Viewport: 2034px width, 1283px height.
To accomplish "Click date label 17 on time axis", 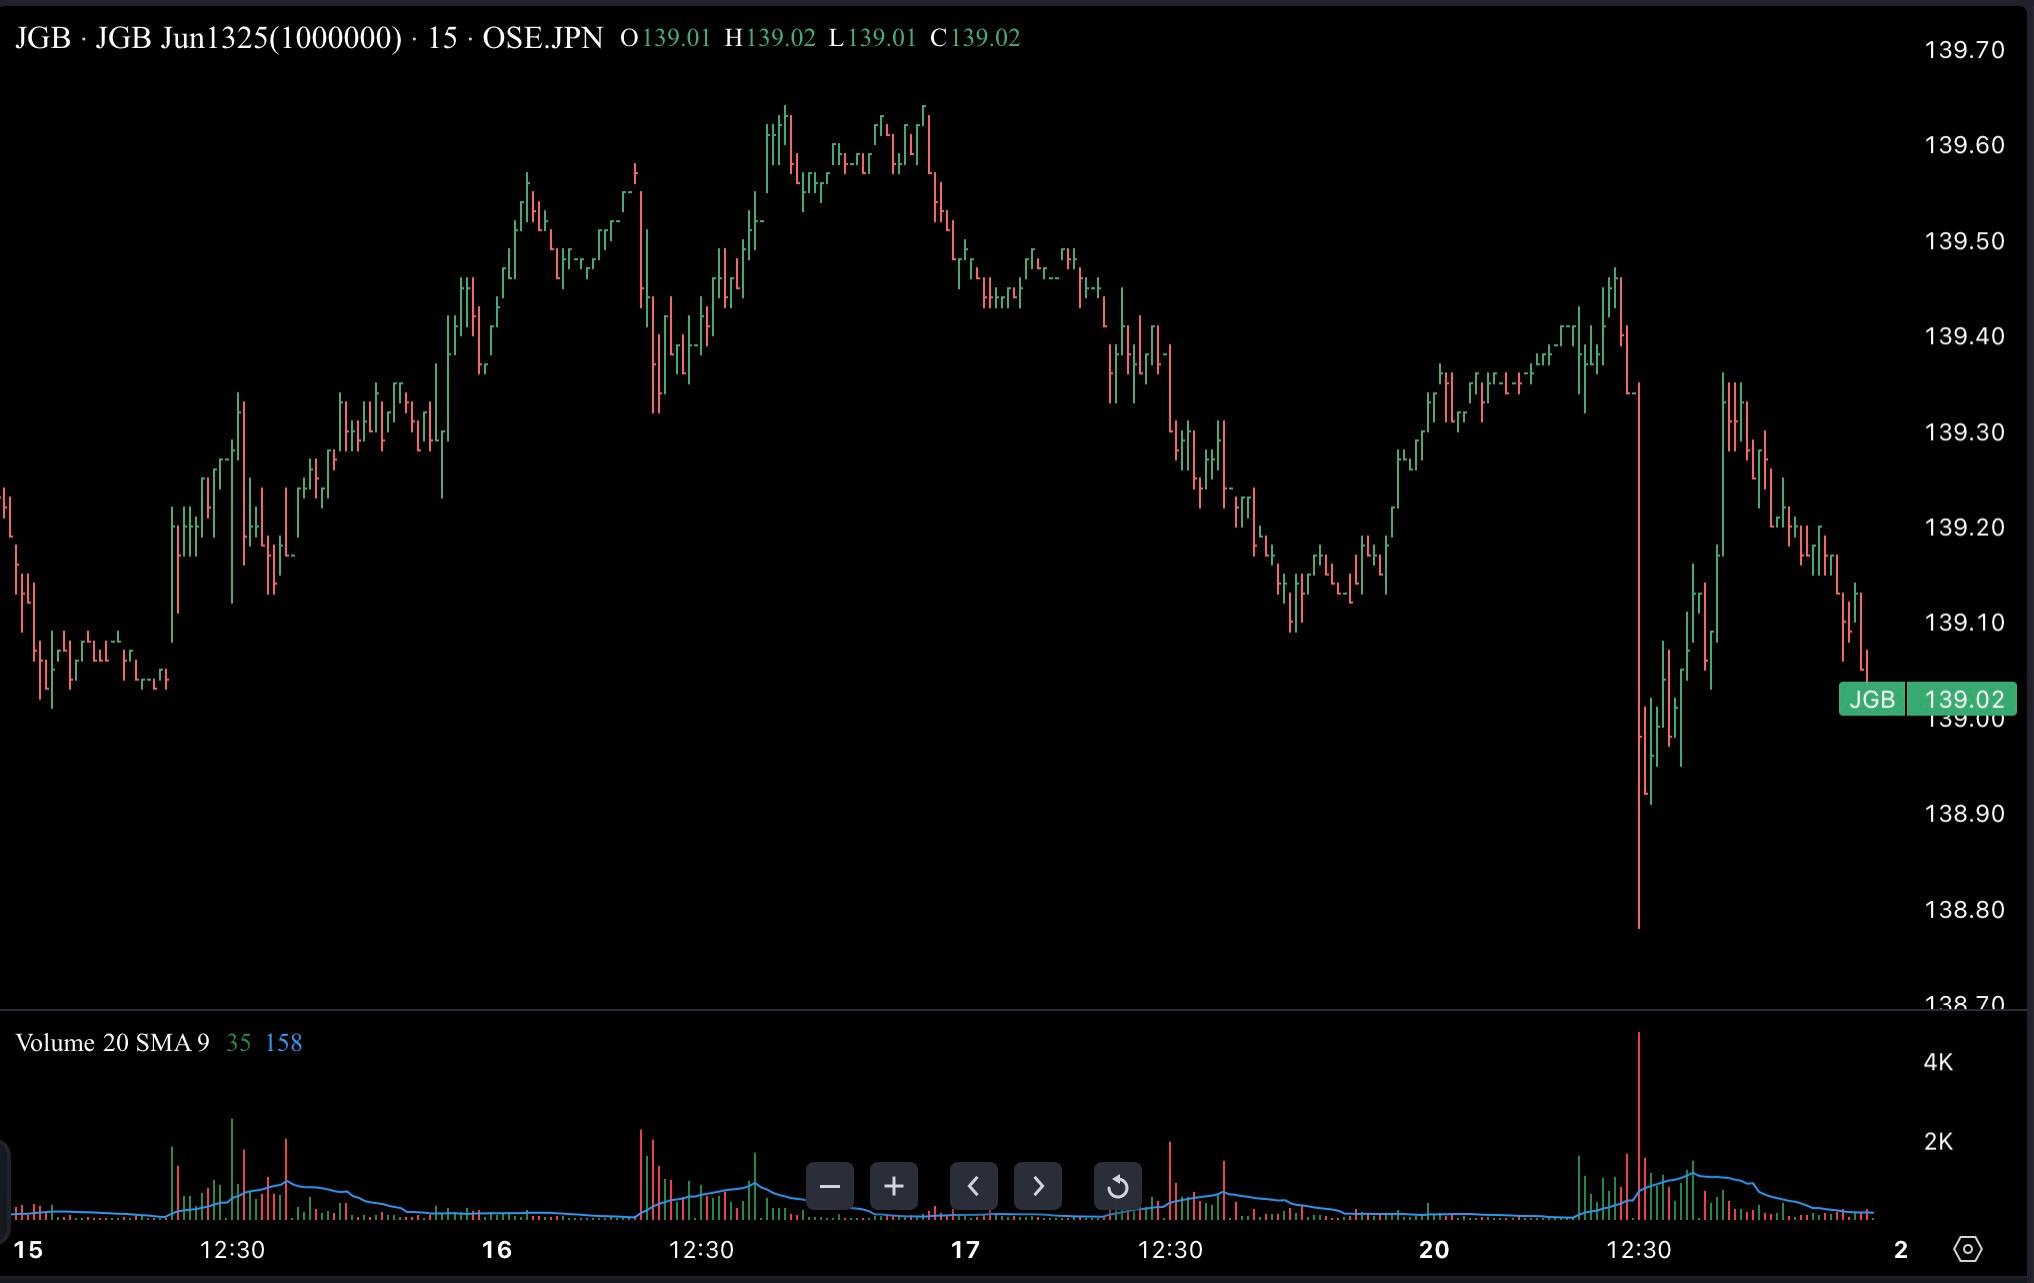I will pos(965,1249).
